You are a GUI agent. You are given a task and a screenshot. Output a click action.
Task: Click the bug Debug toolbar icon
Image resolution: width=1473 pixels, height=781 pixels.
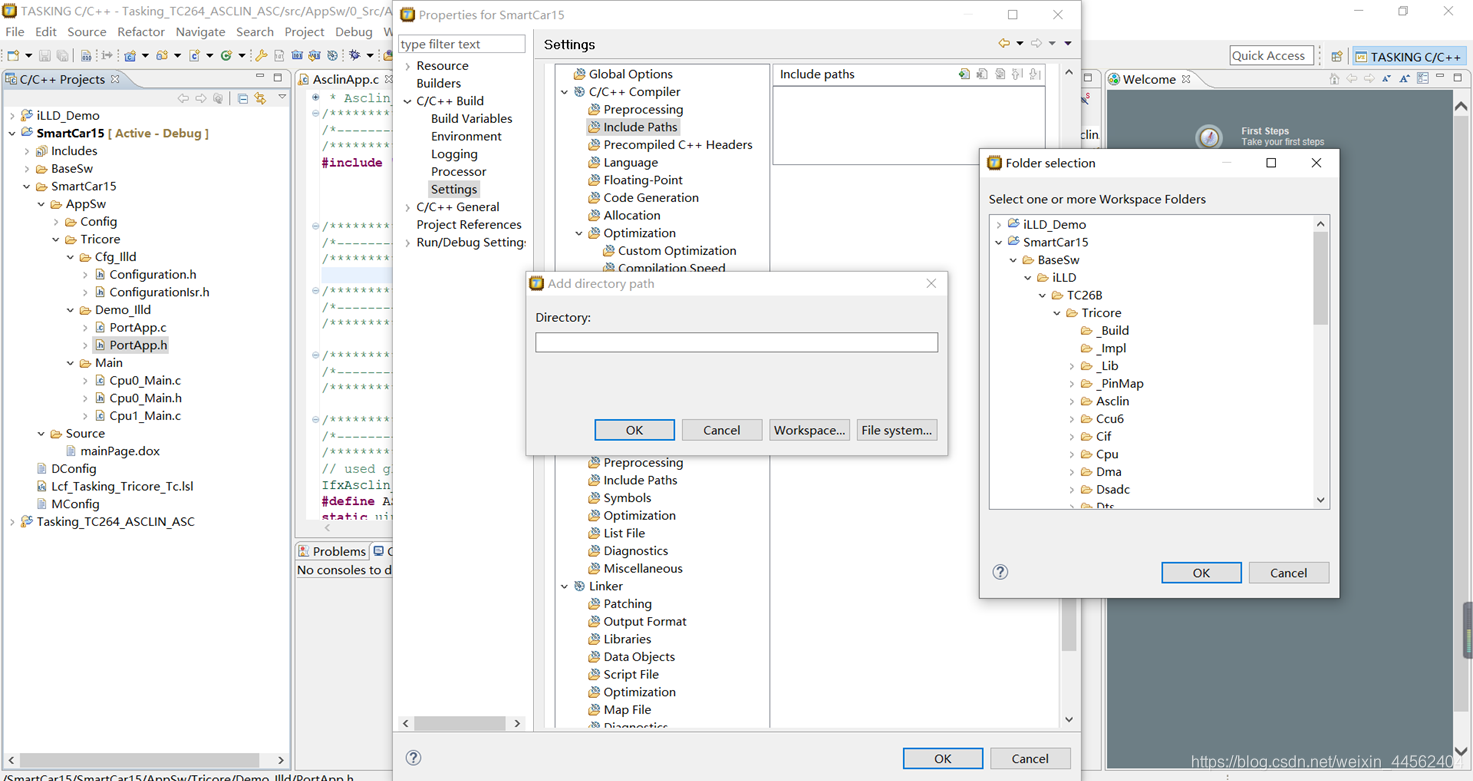coord(354,55)
